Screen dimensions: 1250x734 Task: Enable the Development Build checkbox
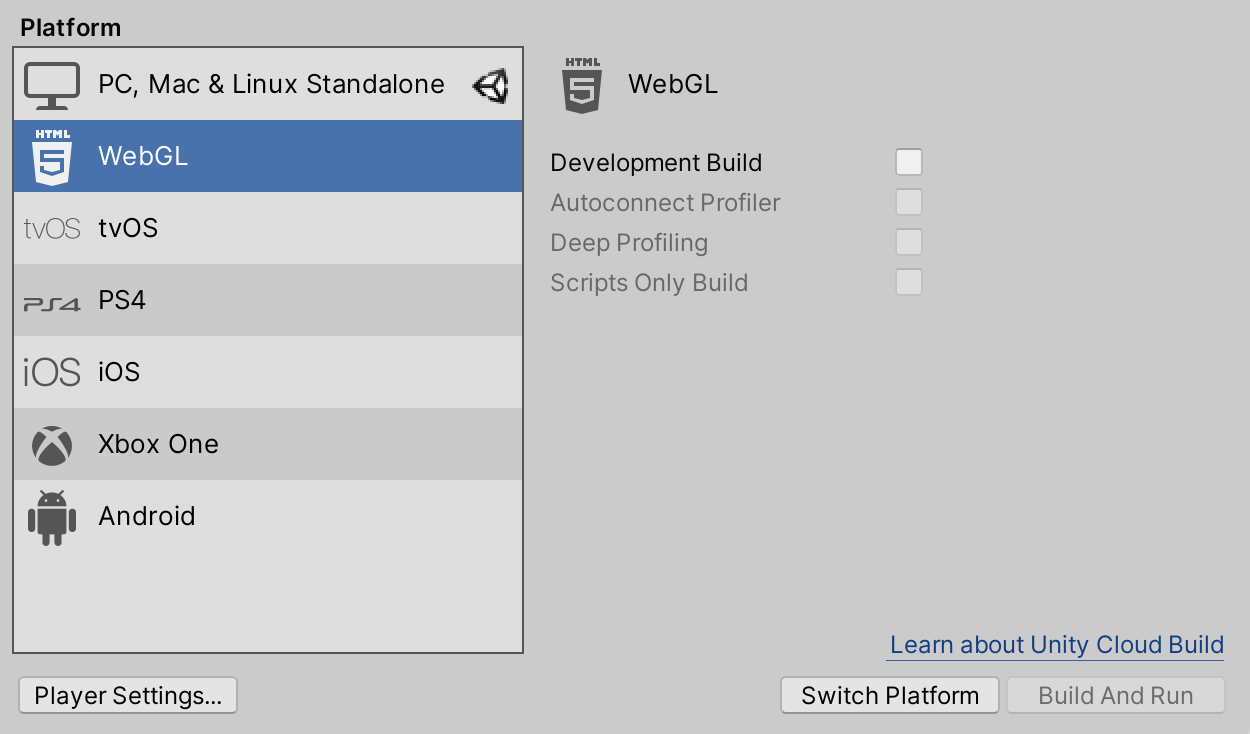point(908,162)
